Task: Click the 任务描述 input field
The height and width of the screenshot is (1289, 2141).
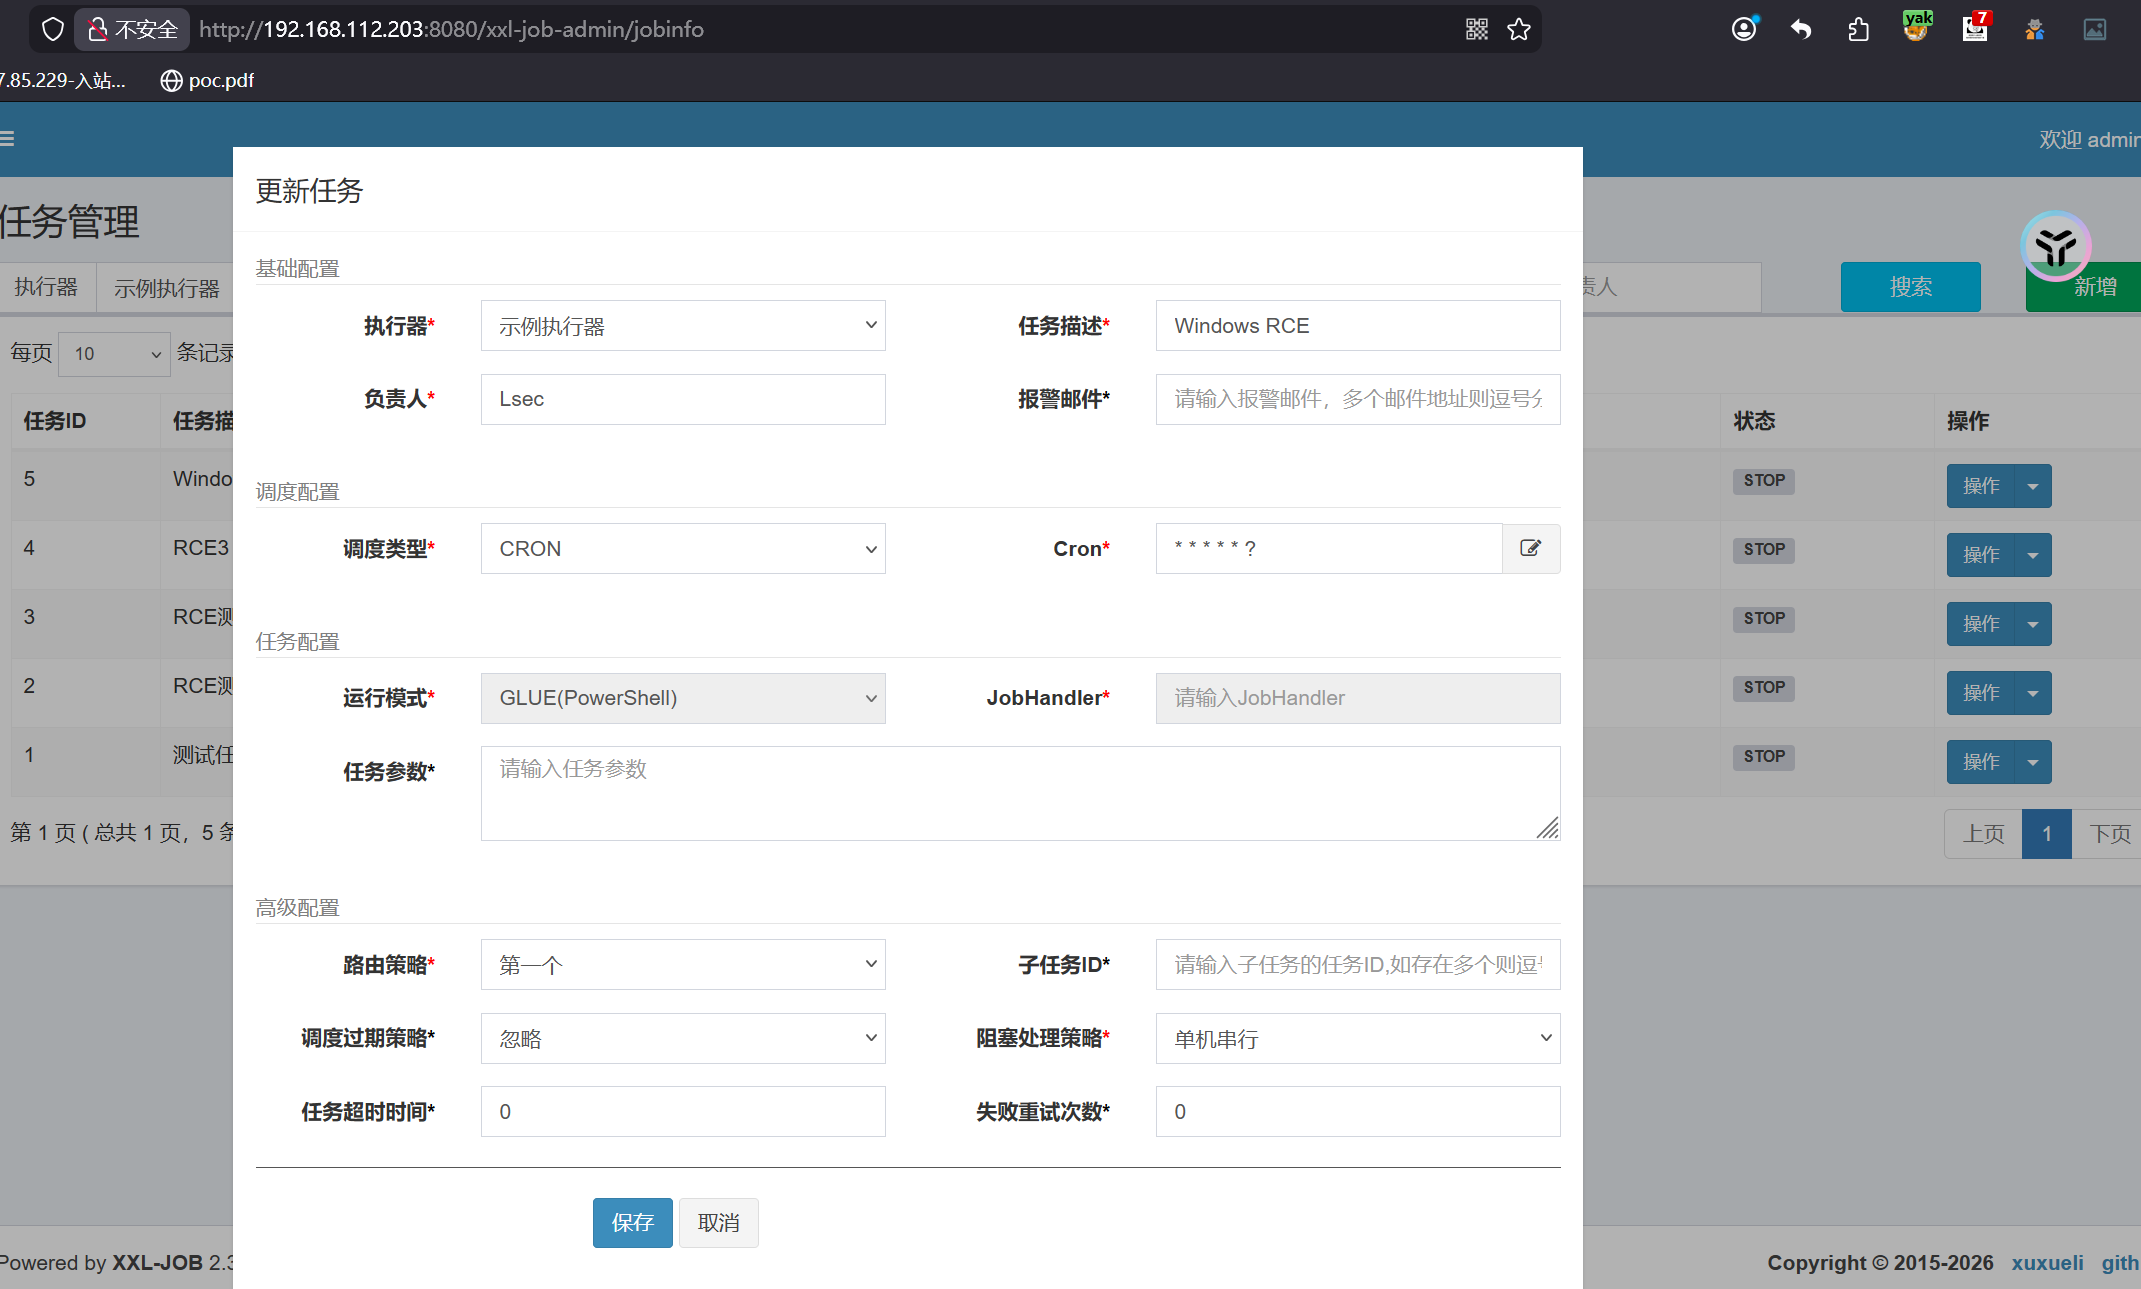Action: pos(1357,326)
